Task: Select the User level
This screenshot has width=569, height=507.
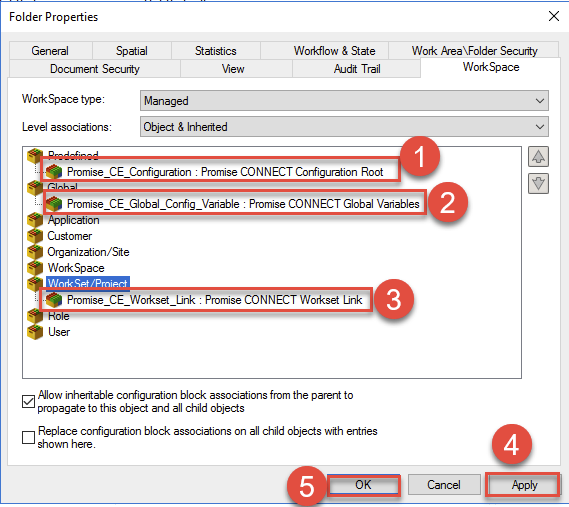Action: 59,332
